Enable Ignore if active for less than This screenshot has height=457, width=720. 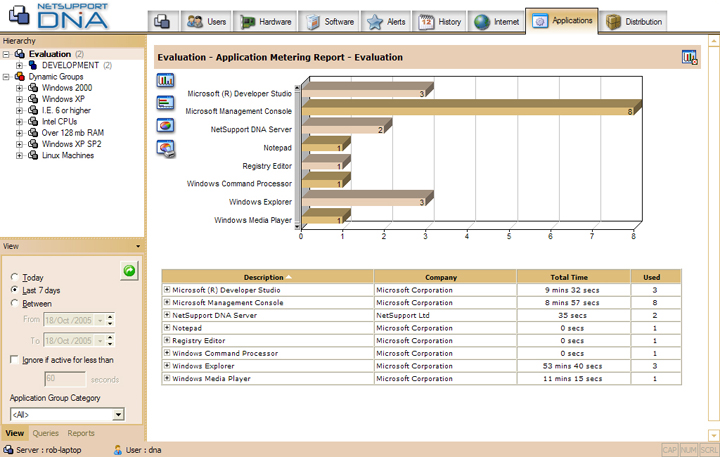[x=15, y=360]
